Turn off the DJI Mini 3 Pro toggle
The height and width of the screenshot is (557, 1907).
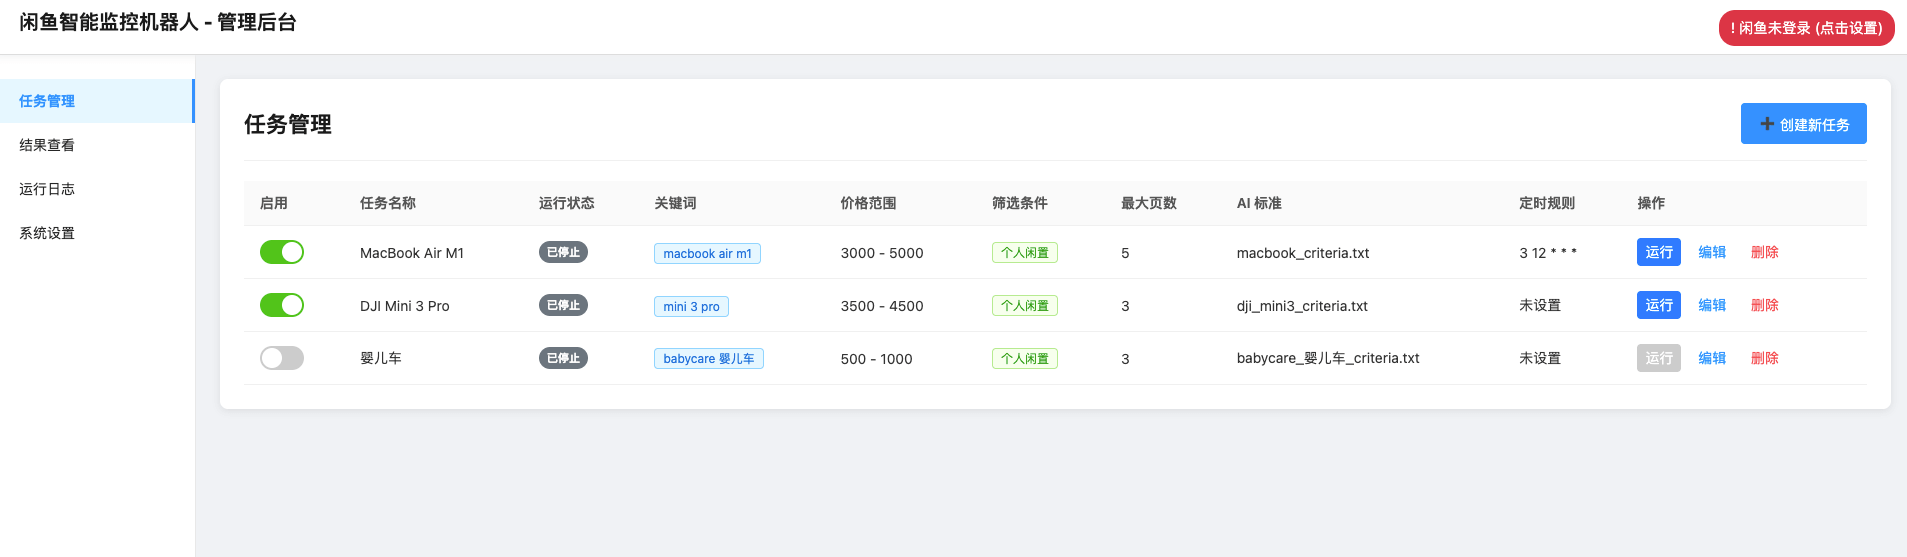pos(281,305)
